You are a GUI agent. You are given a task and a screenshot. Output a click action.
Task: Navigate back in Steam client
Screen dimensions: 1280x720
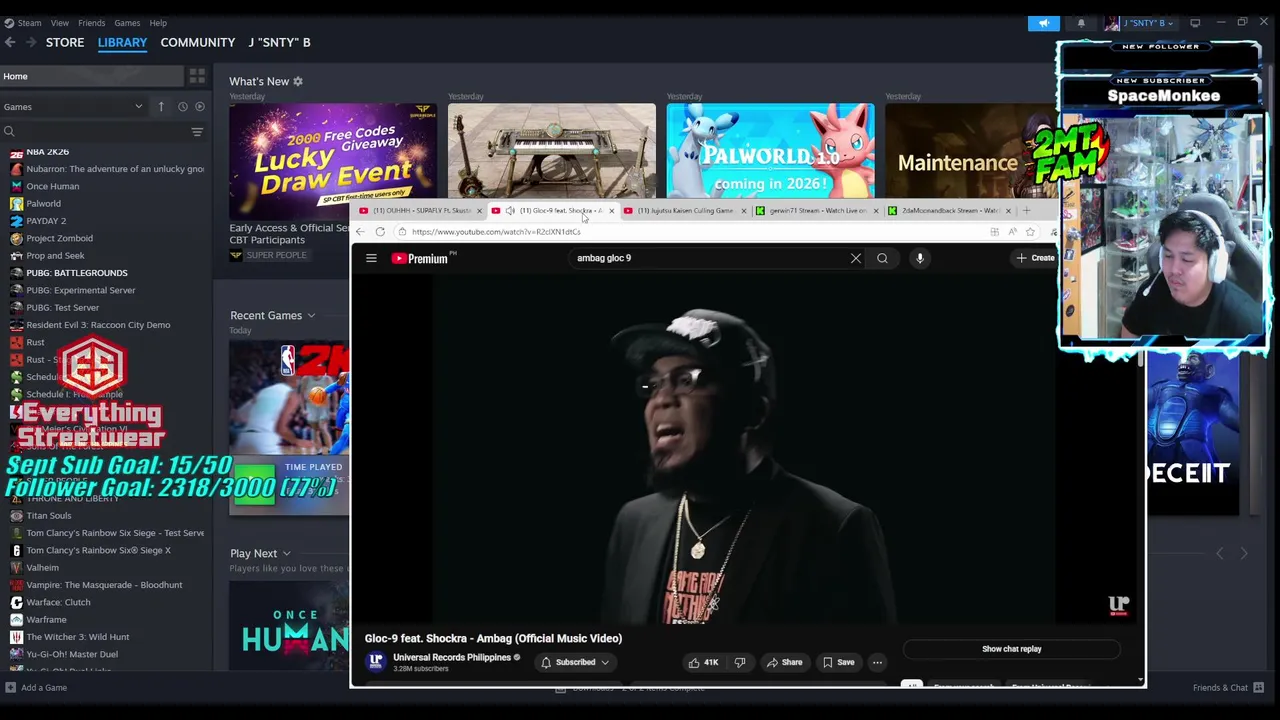pos(10,42)
